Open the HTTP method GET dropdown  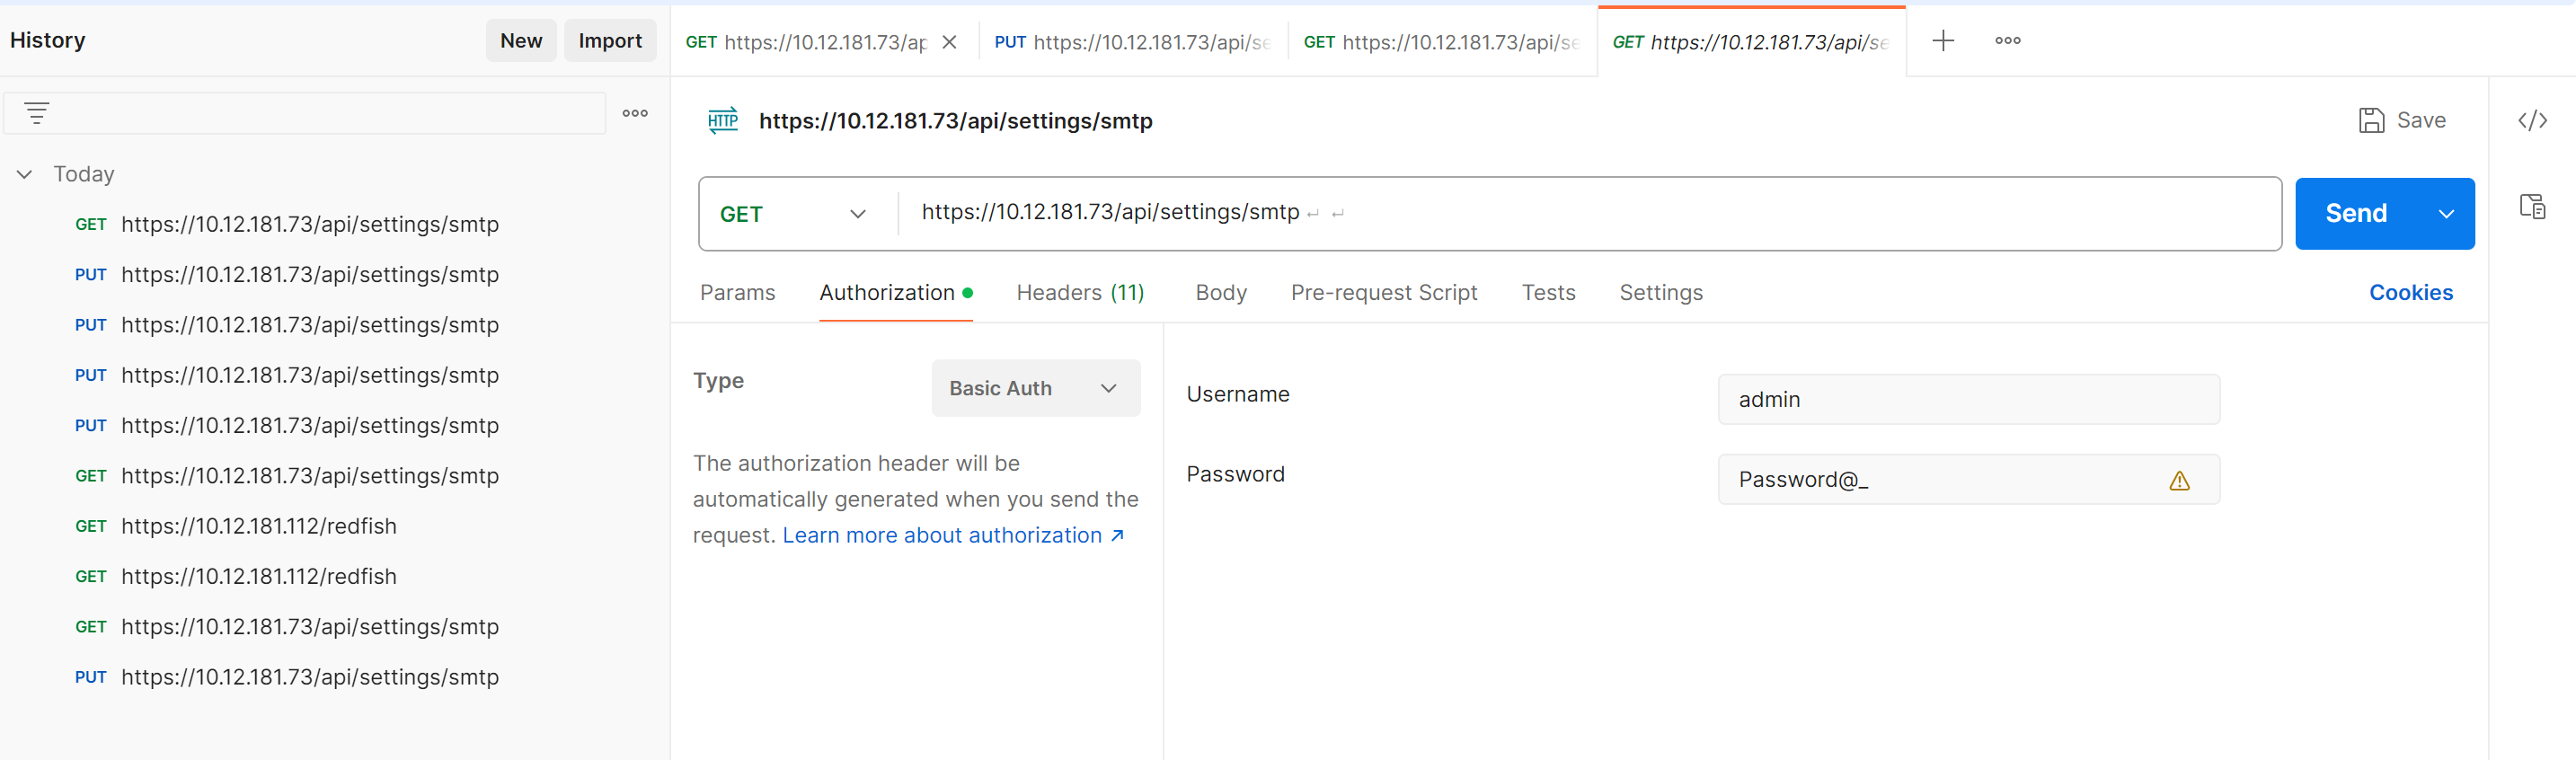click(x=793, y=214)
